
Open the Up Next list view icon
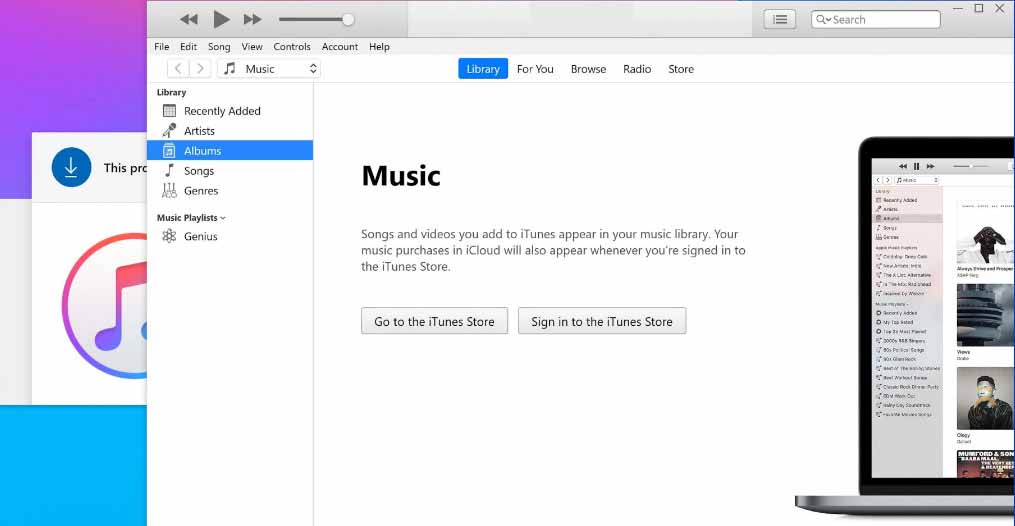pos(780,19)
